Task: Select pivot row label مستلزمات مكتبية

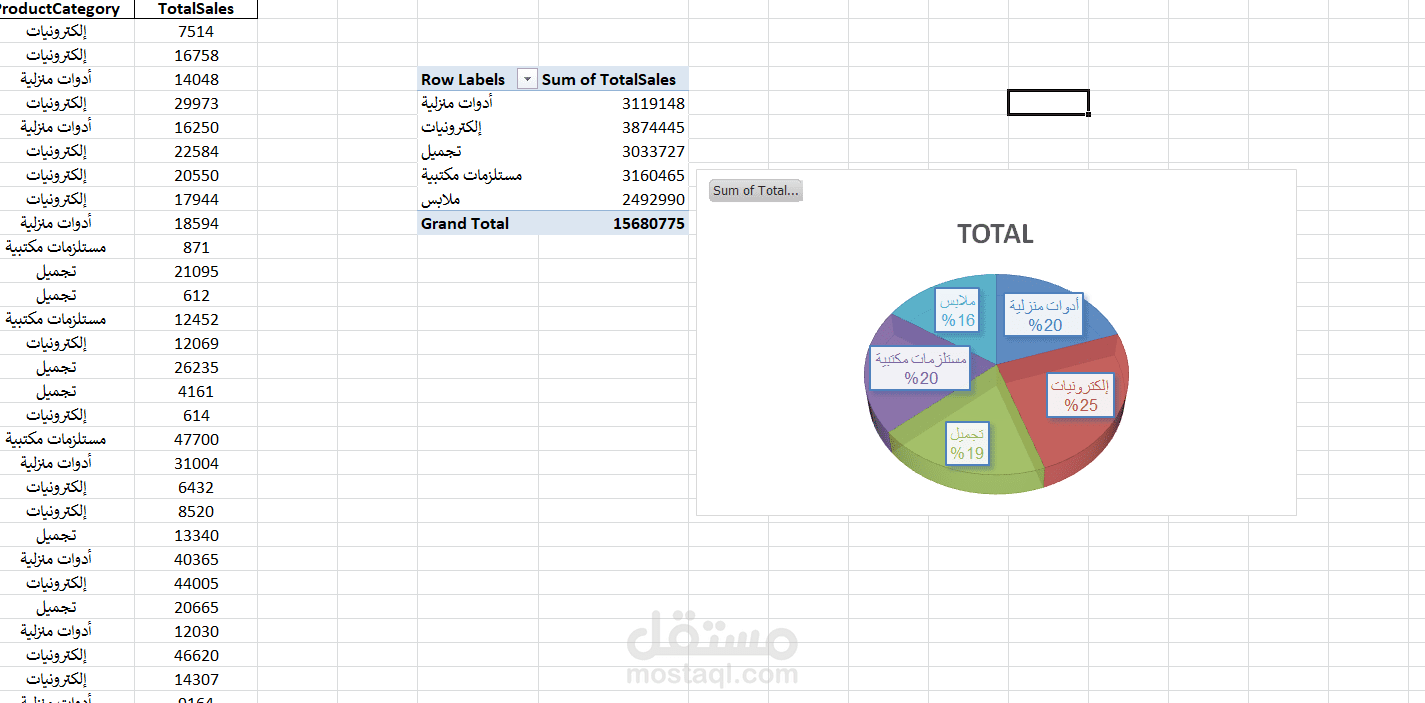Action: (x=478, y=175)
